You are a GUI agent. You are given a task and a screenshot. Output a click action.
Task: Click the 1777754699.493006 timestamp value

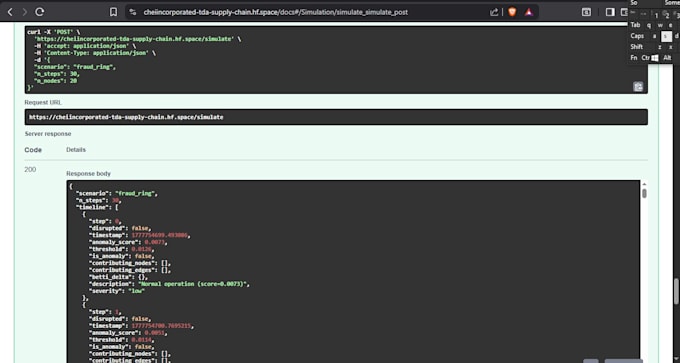[x=161, y=235]
